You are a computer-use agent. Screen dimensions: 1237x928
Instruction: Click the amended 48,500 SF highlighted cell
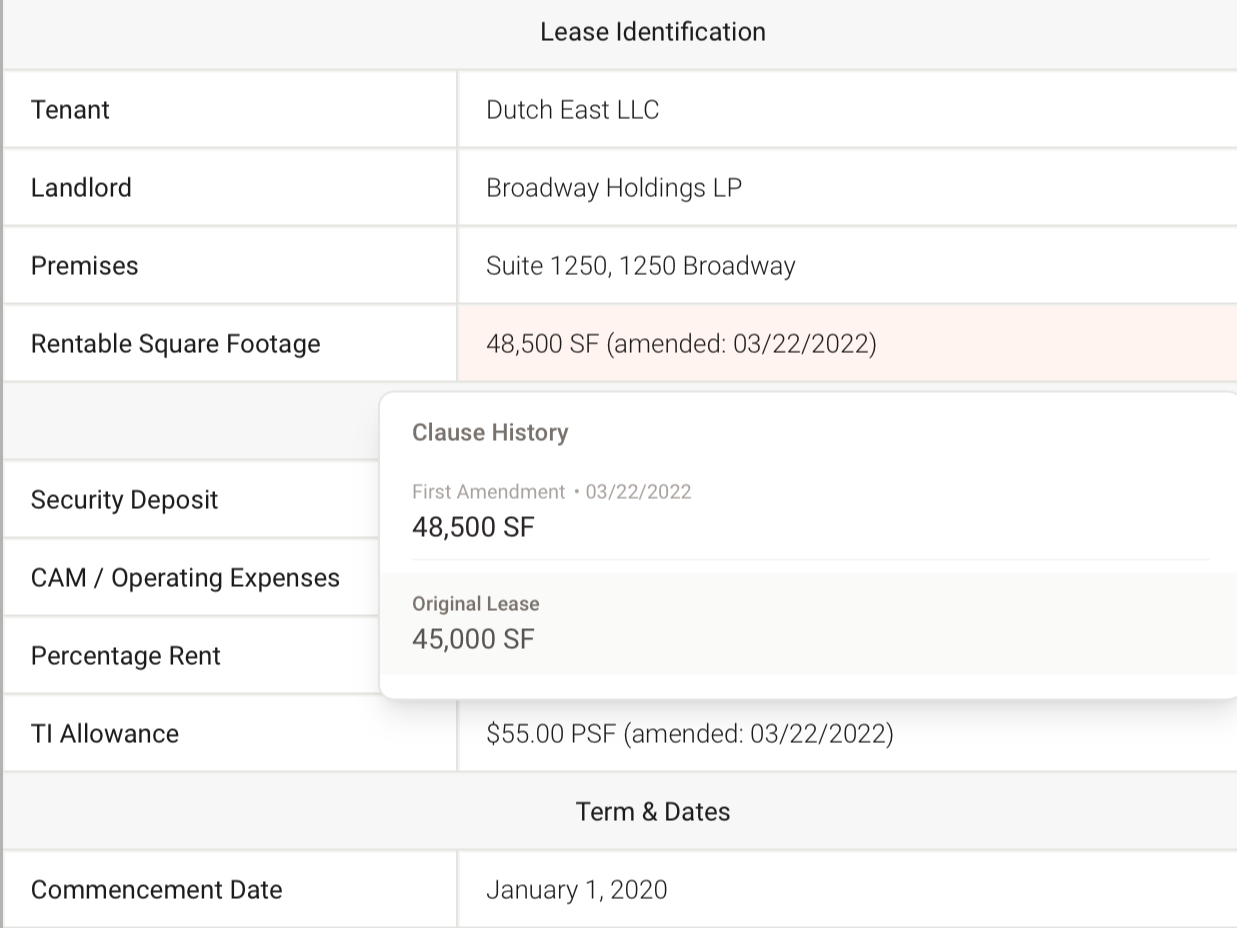[x=680, y=344]
